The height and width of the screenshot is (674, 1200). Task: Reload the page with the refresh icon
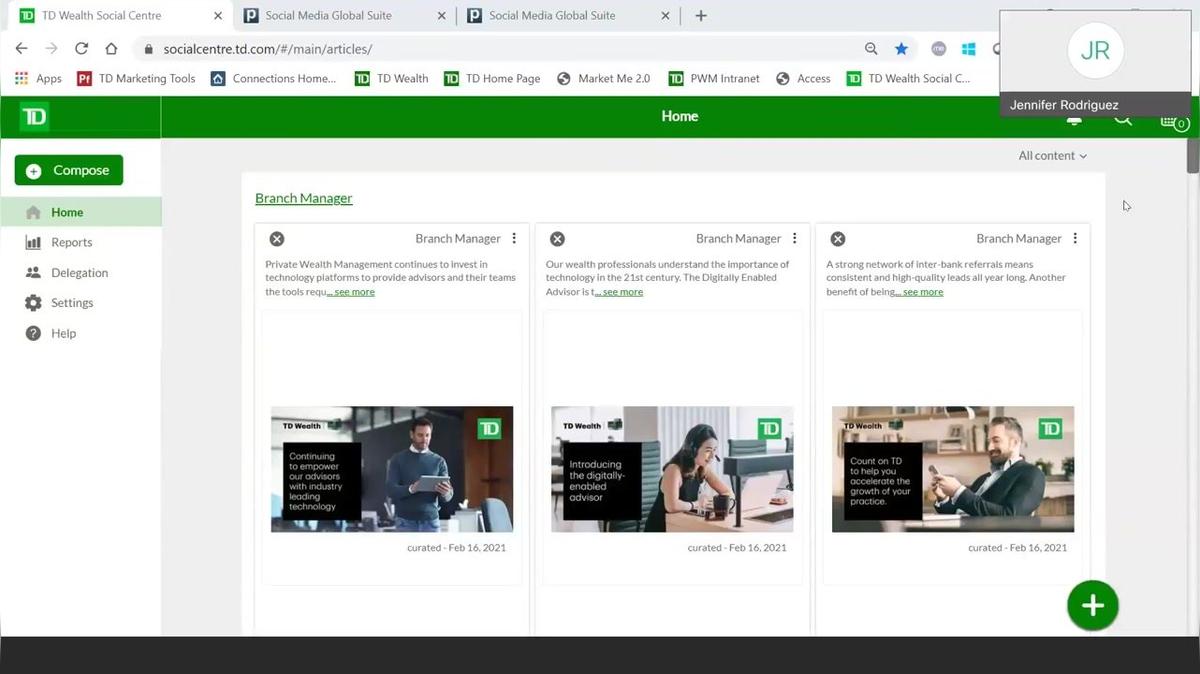click(81, 48)
